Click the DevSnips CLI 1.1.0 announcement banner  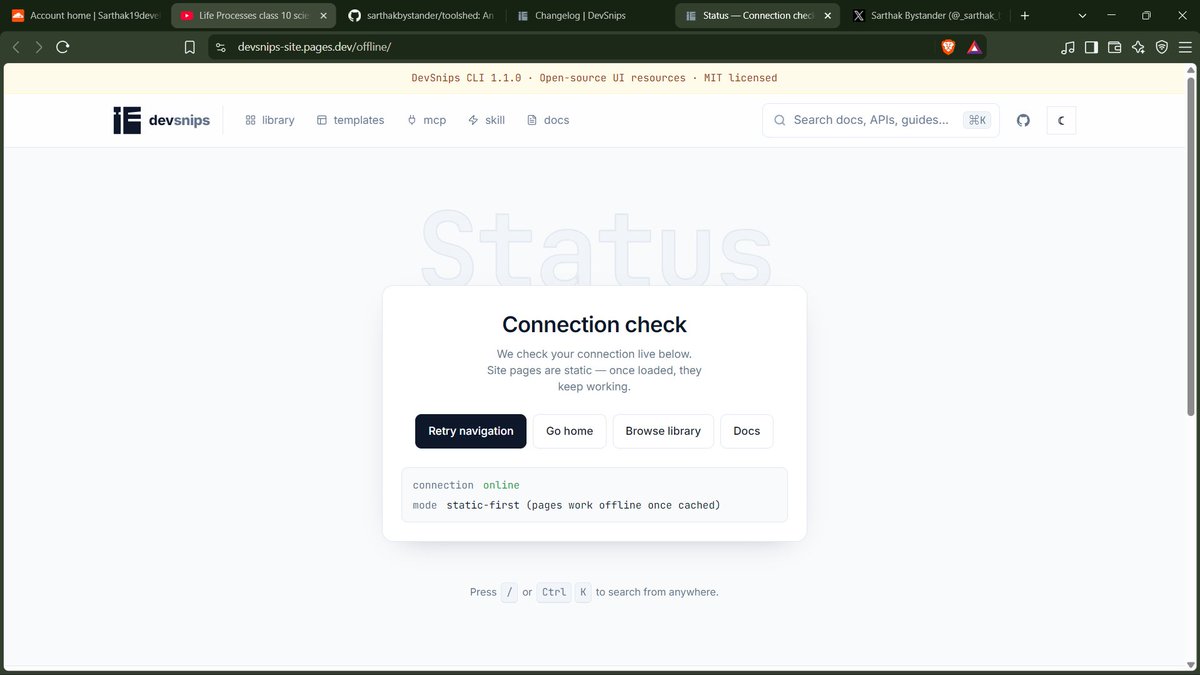pos(594,78)
